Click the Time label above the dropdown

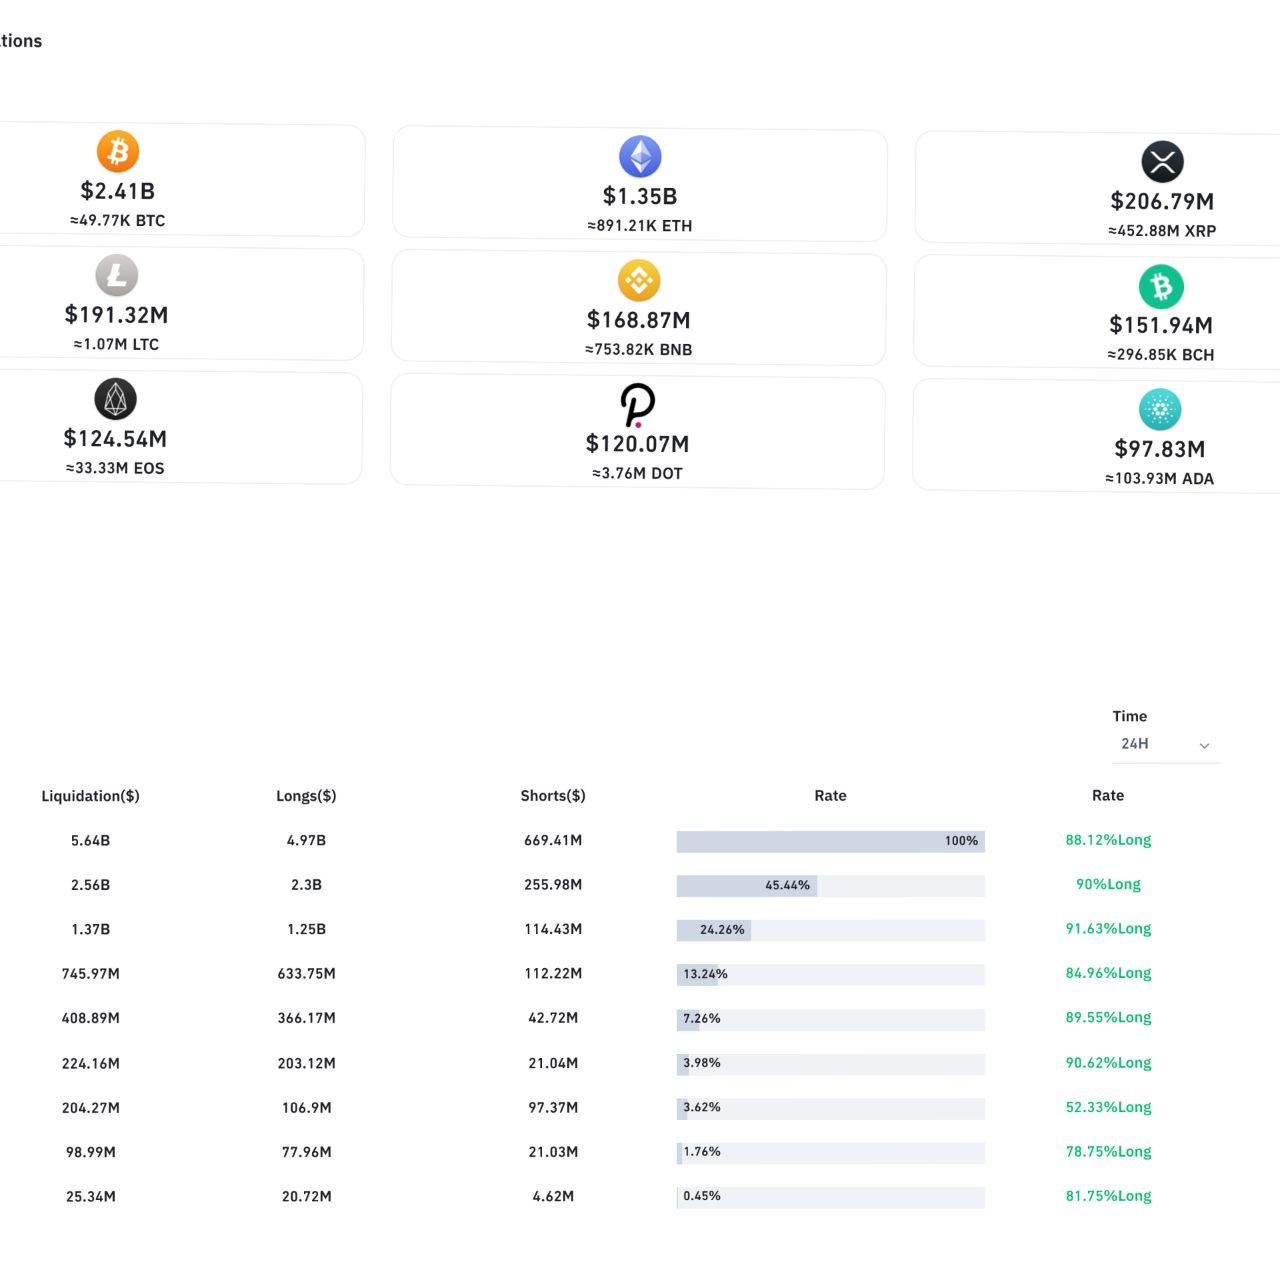point(1130,716)
